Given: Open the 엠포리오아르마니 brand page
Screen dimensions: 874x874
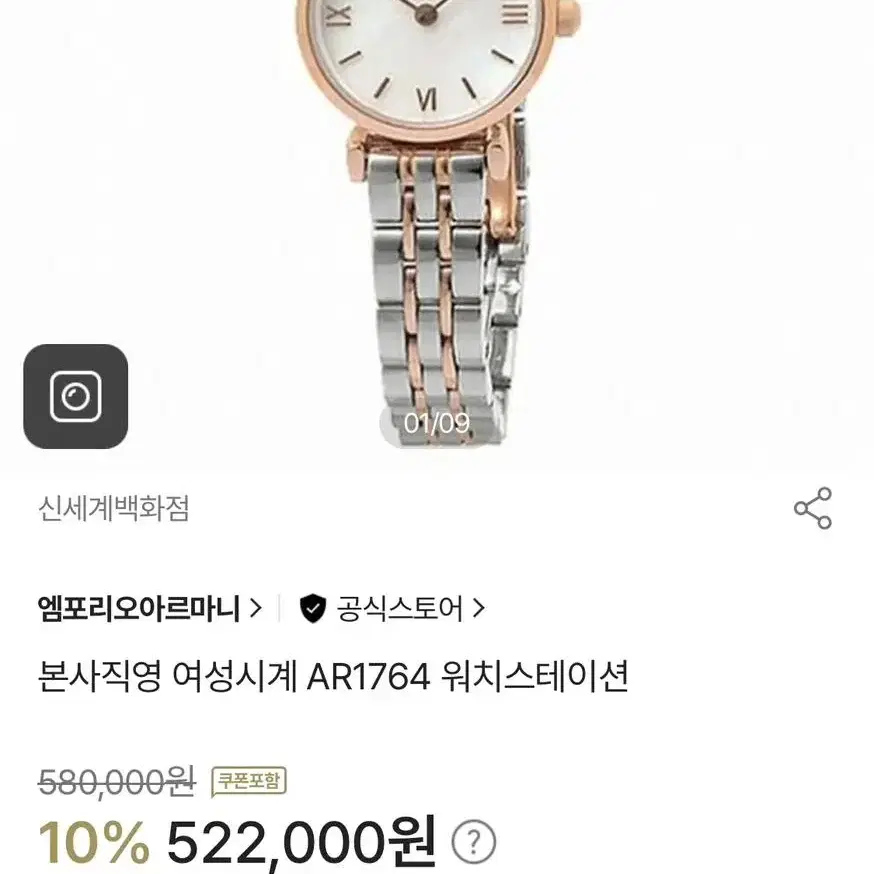Looking at the screenshot, I should click(139, 608).
